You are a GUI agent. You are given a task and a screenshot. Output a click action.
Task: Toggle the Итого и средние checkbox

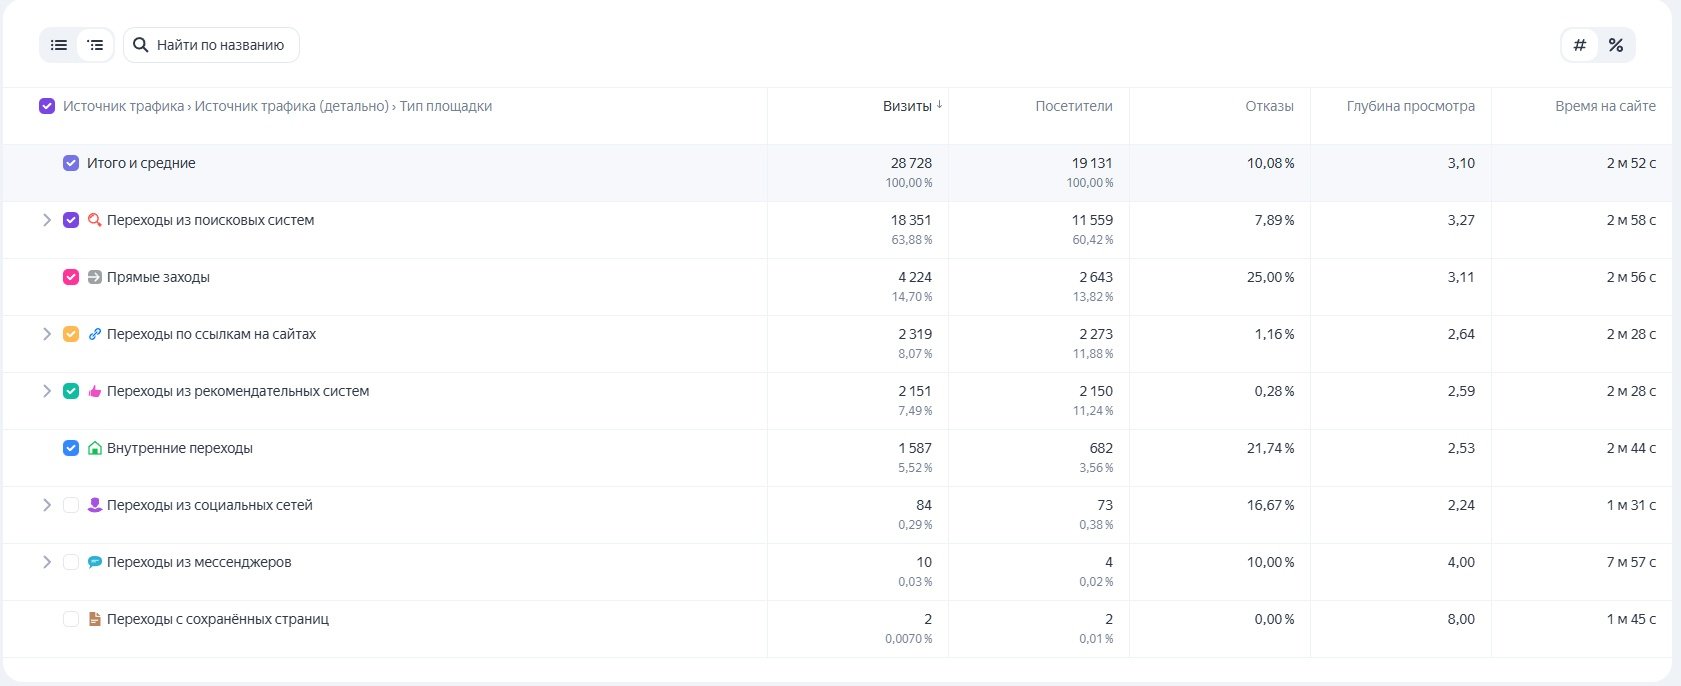coord(71,163)
